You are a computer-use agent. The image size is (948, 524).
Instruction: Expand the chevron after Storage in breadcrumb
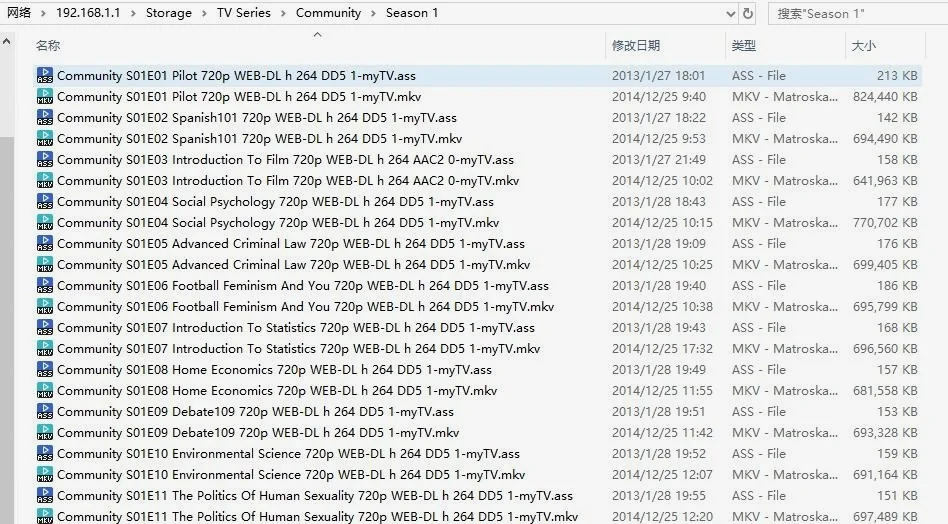(204, 13)
